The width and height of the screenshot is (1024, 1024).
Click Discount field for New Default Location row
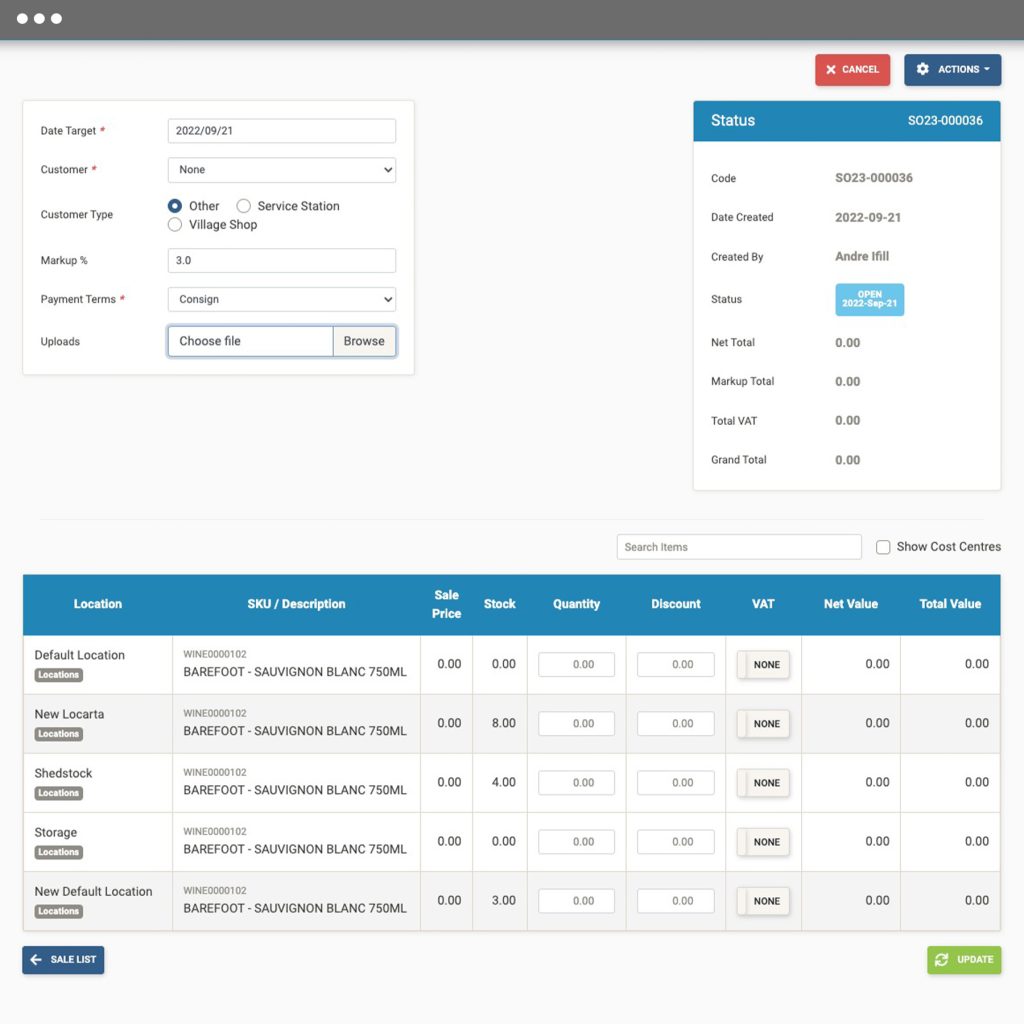tap(675, 901)
